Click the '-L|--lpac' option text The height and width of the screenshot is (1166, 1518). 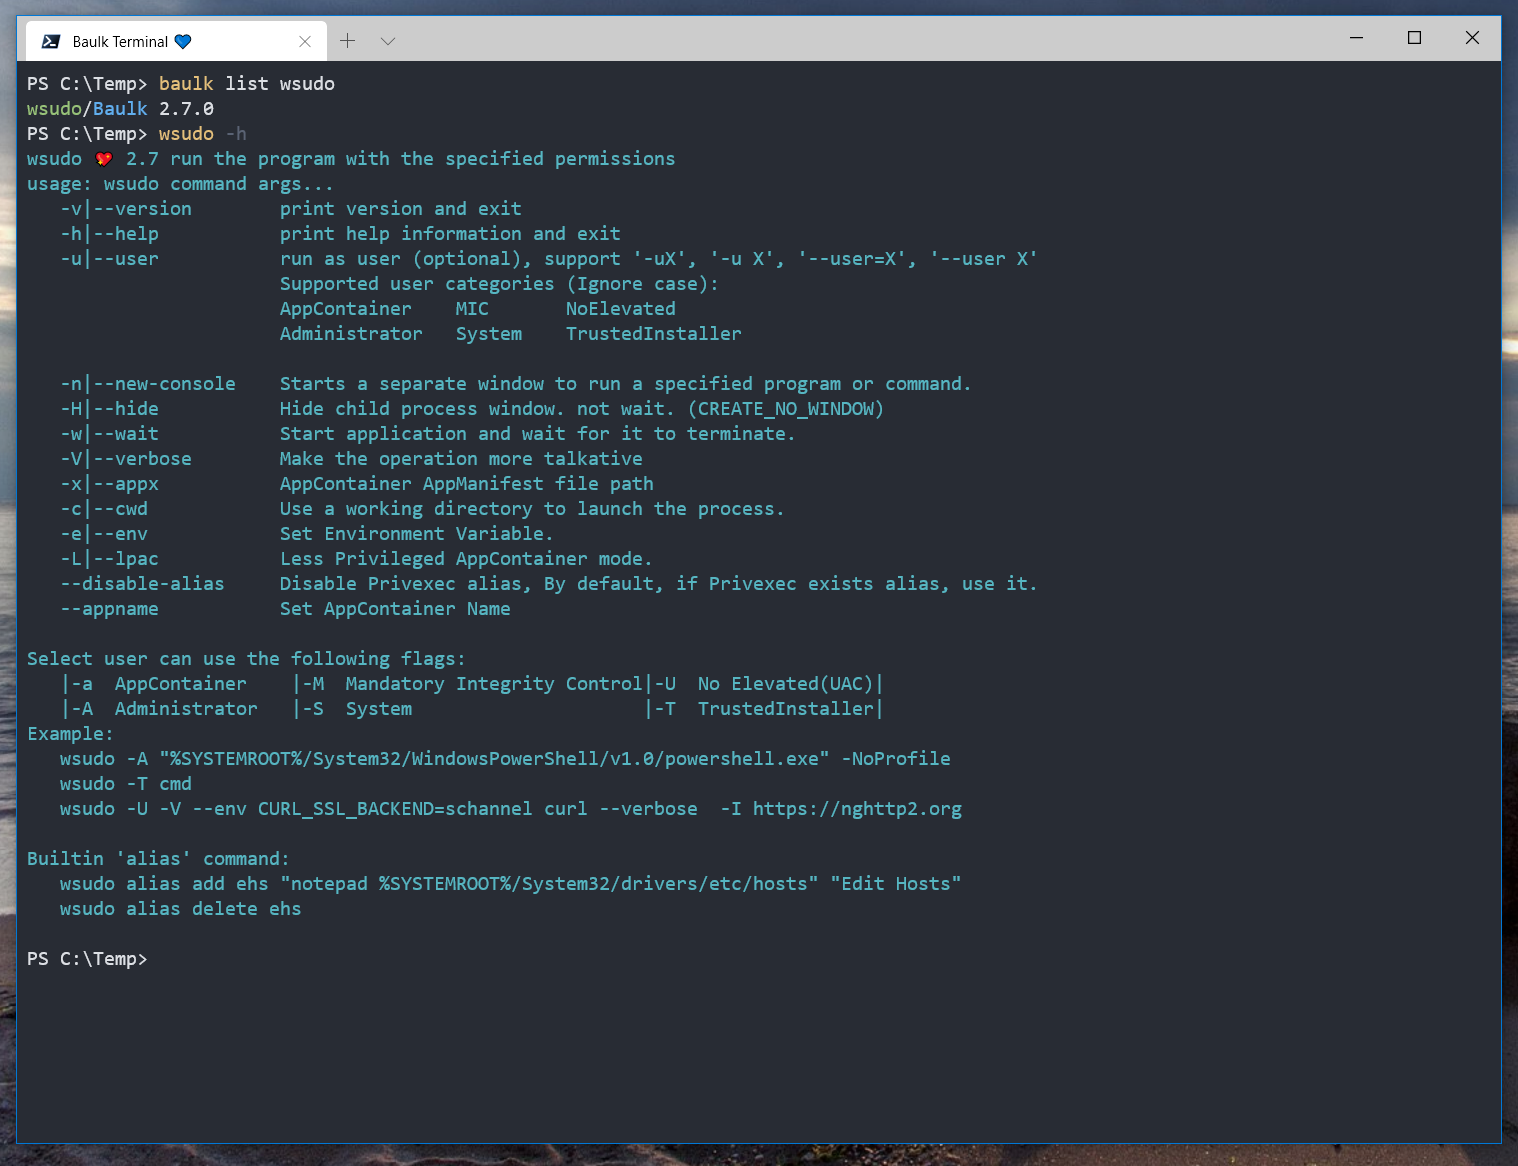coord(109,559)
